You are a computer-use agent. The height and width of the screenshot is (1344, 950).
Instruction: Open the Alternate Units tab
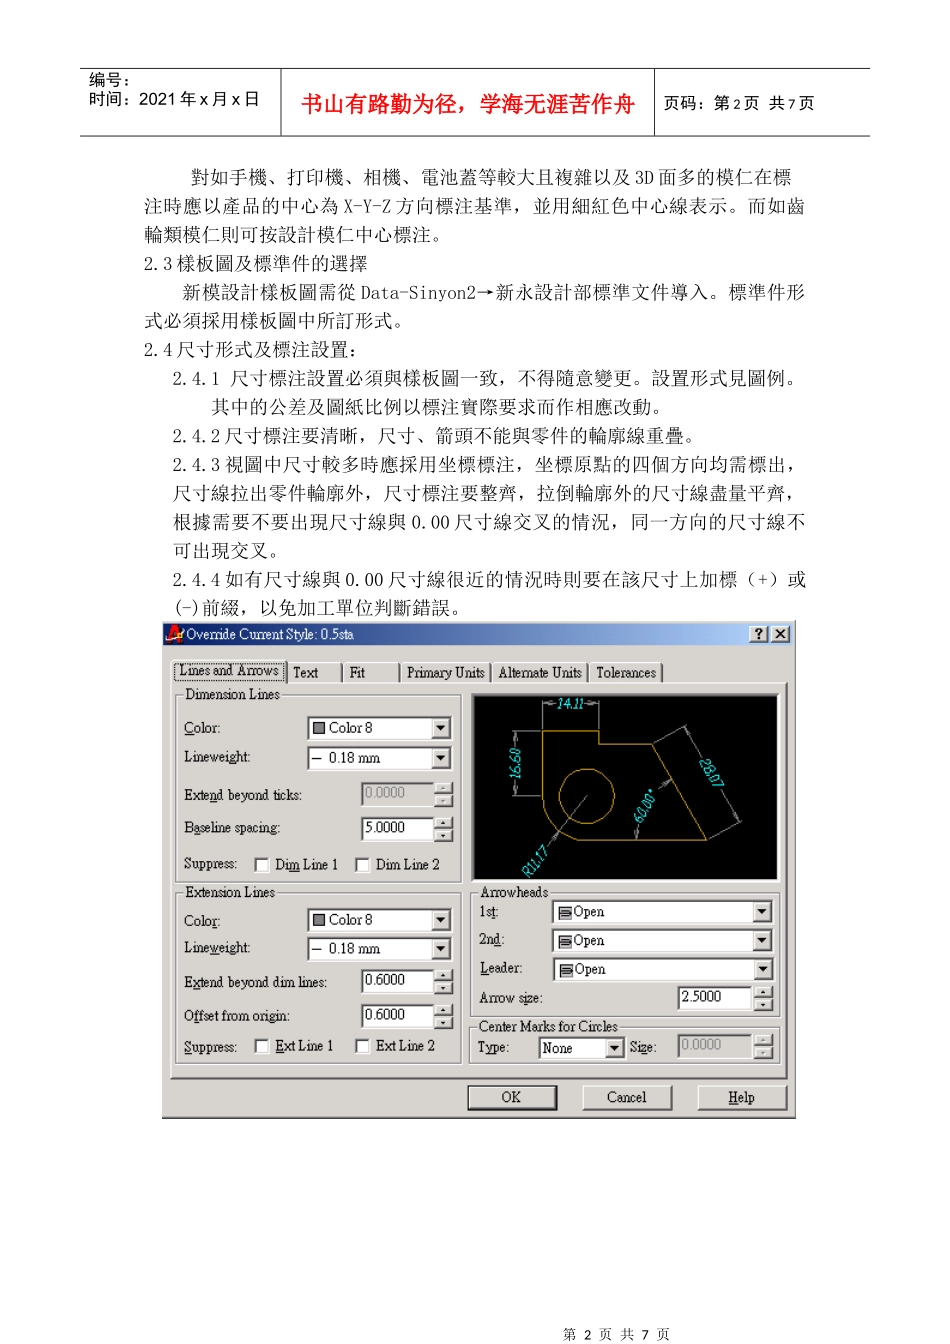pos(540,673)
